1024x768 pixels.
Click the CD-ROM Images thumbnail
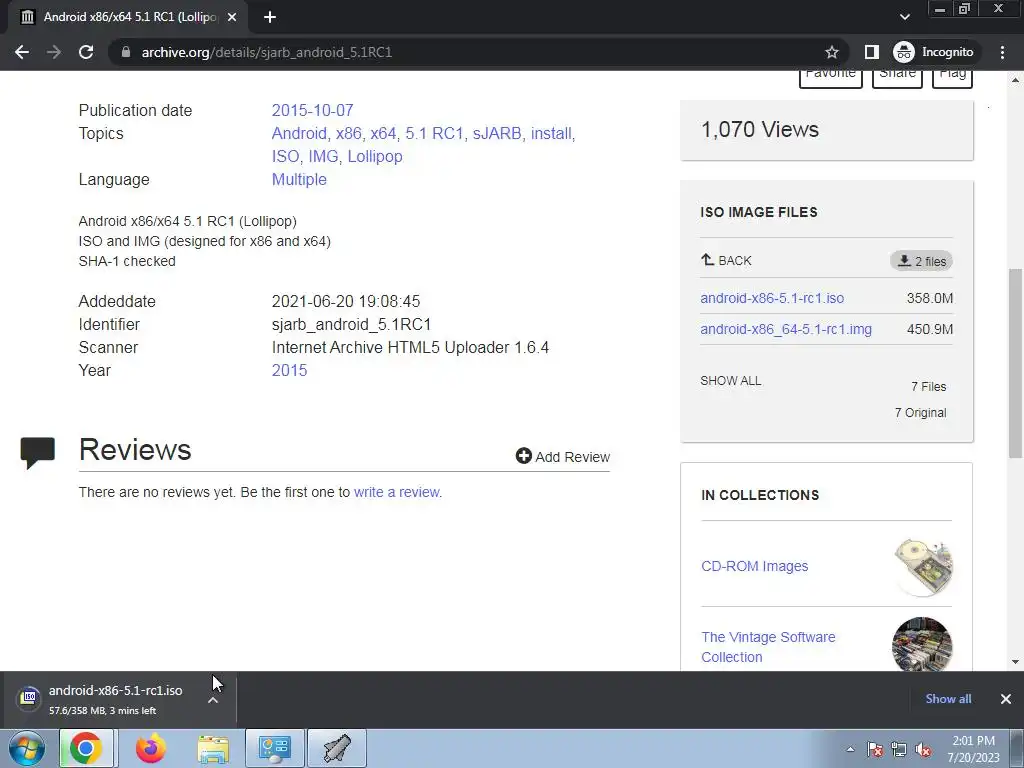922,567
